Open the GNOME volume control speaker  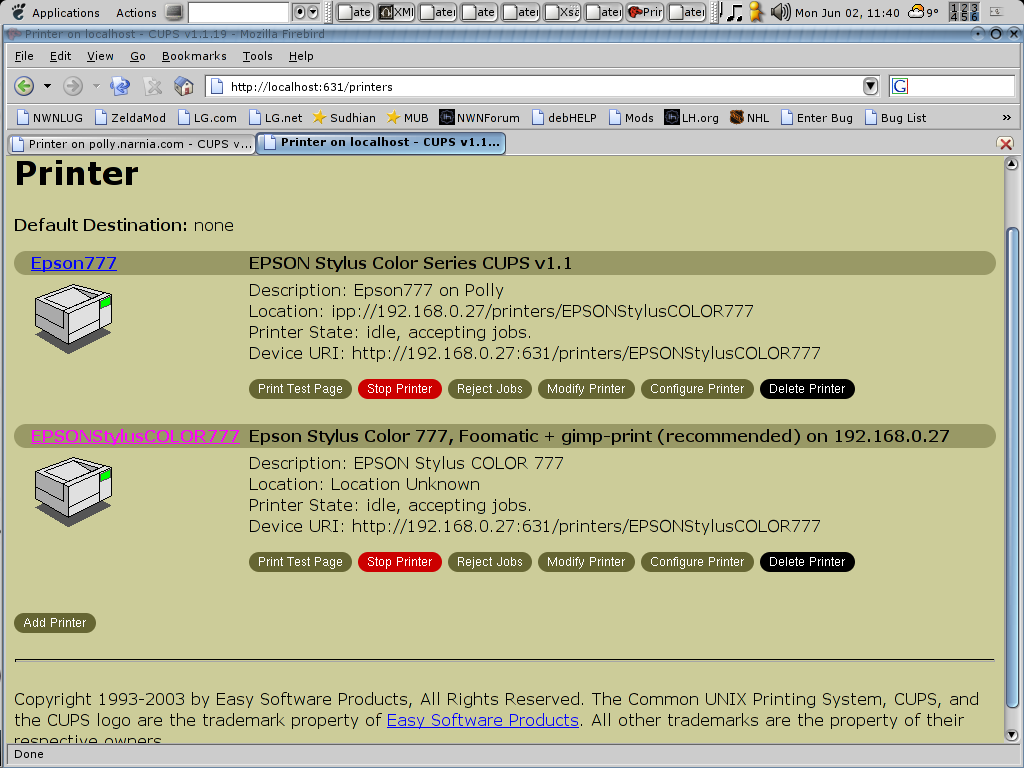click(780, 12)
